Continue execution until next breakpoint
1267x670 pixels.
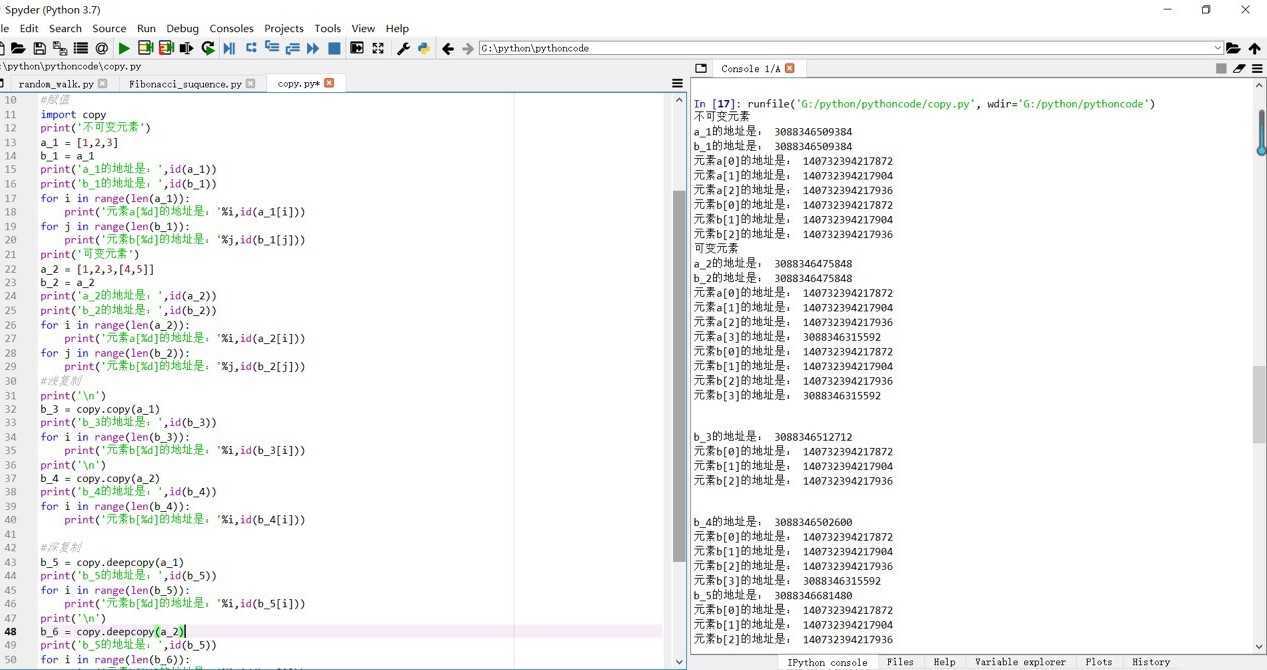point(313,48)
